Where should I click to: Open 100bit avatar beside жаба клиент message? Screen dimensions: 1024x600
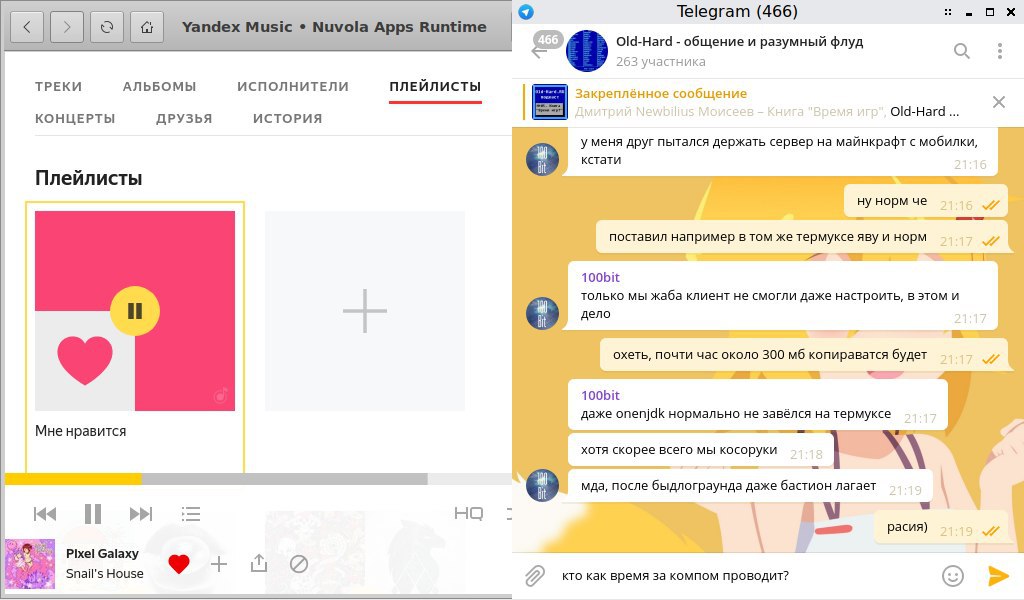(542, 313)
